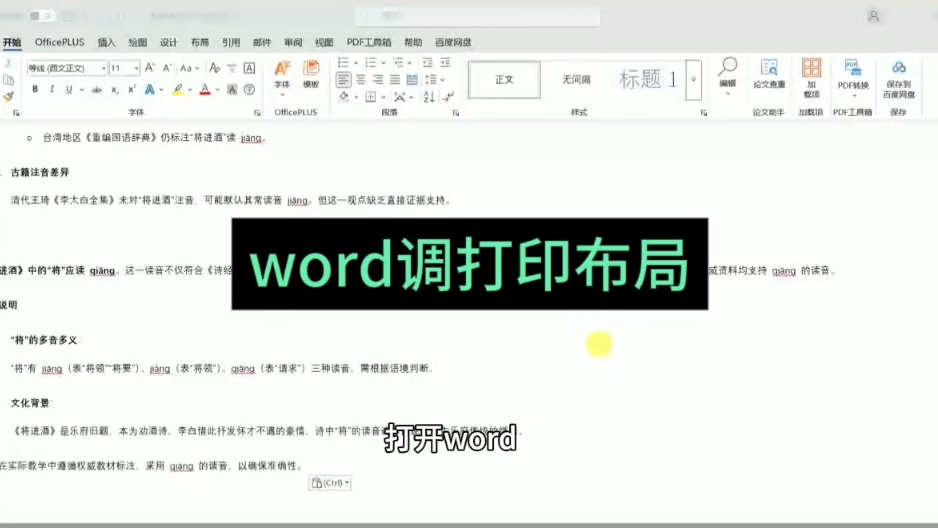Expand font color dropdown arrow
The width and height of the screenshot is (938, 528).
218,90
